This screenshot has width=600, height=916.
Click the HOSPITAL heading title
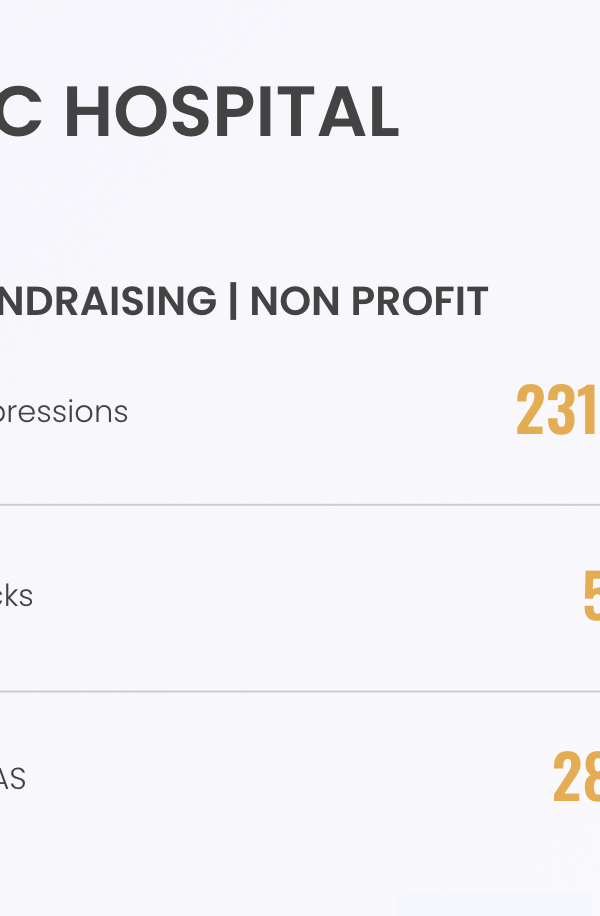click(232, 113)
